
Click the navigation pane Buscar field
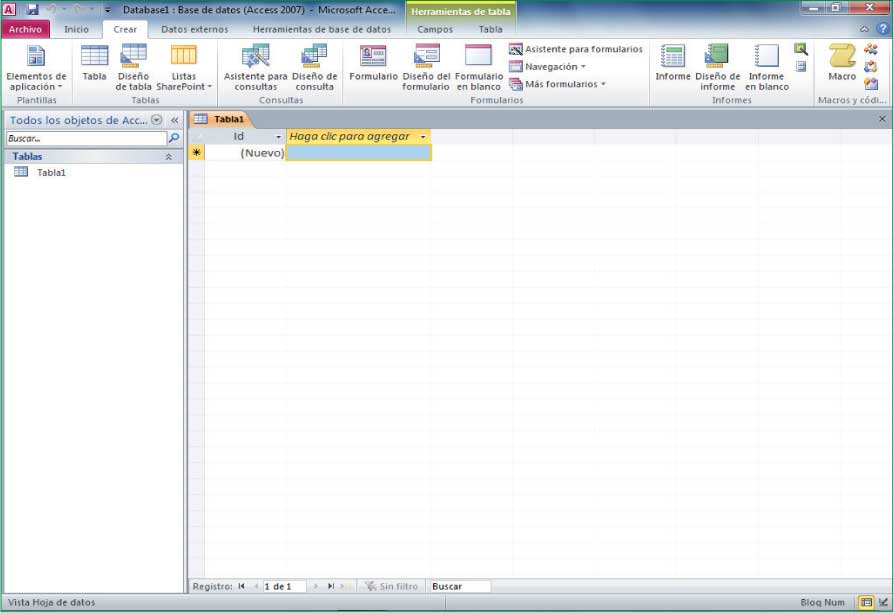tap(86, 139)
